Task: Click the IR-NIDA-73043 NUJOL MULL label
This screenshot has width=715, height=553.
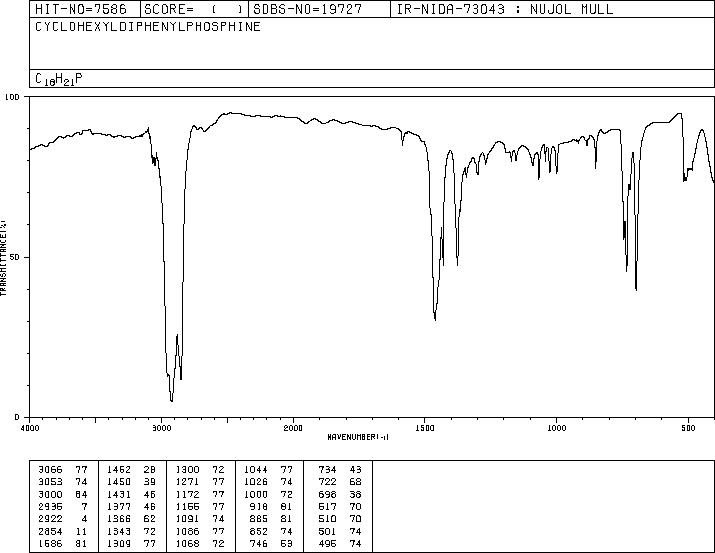Action: pos(505,10)
